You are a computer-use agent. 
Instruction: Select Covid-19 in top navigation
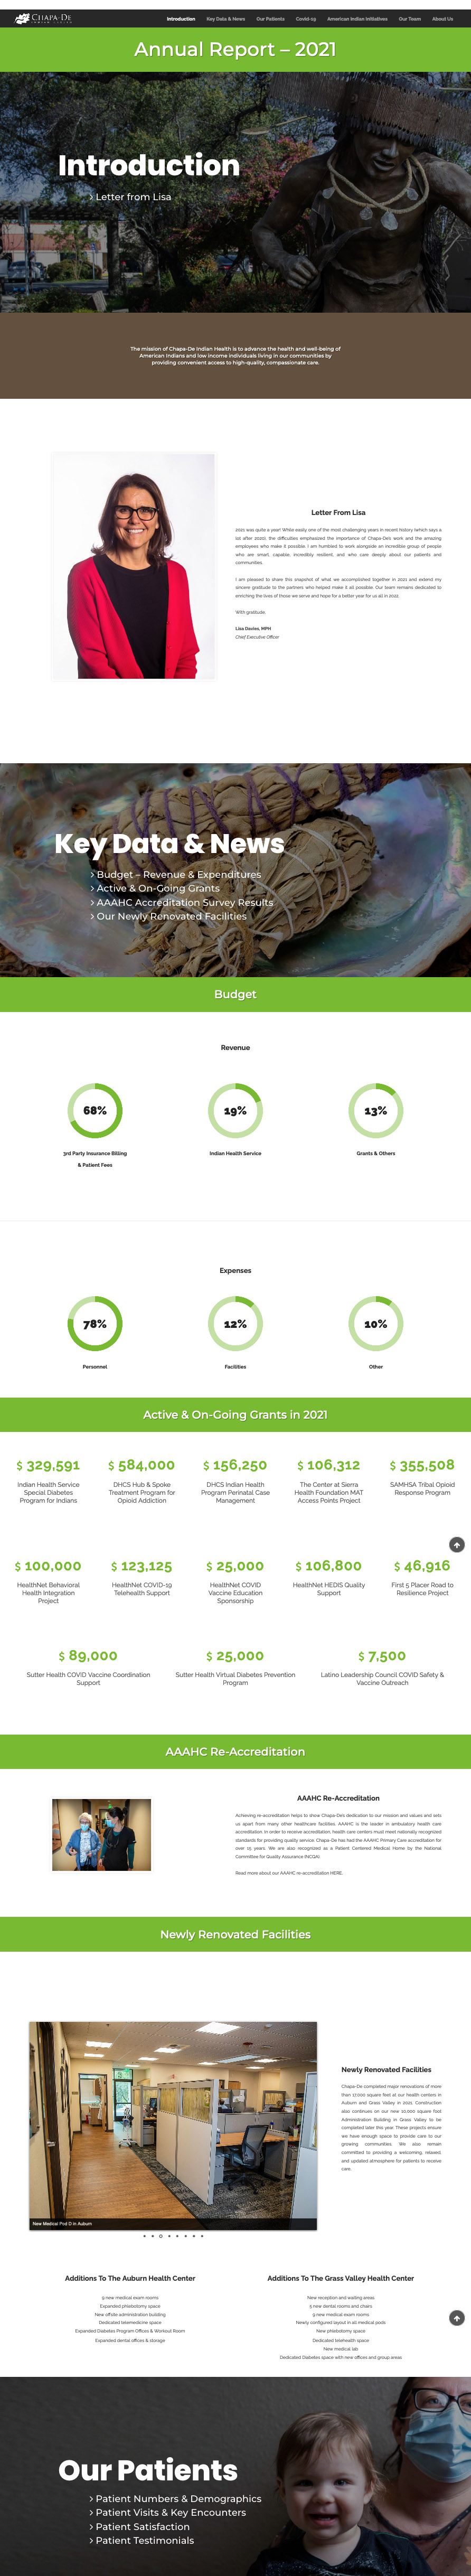coord(306,19)
